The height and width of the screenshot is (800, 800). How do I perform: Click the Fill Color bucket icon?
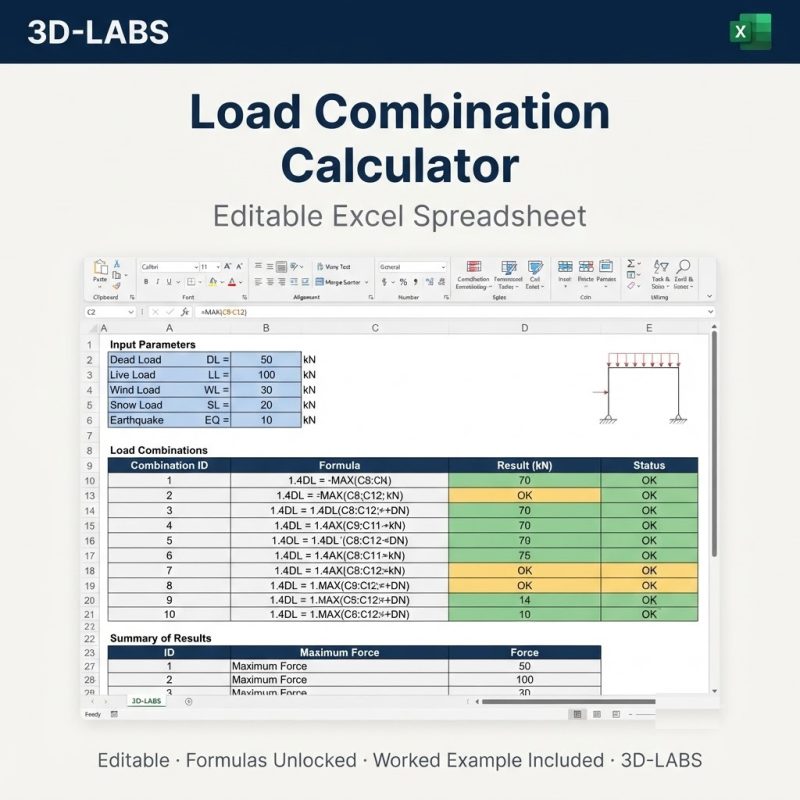213,282
